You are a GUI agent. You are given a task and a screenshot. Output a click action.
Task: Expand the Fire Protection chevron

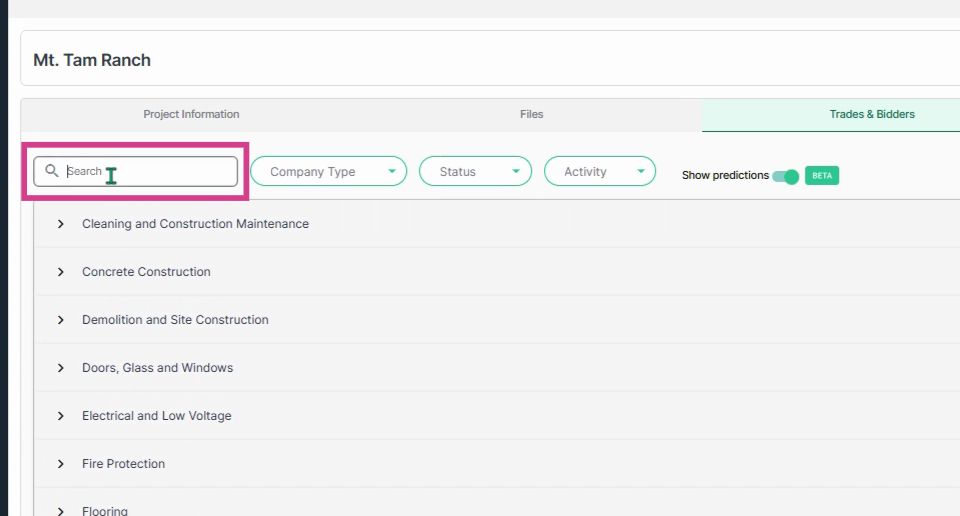(61, 464)
